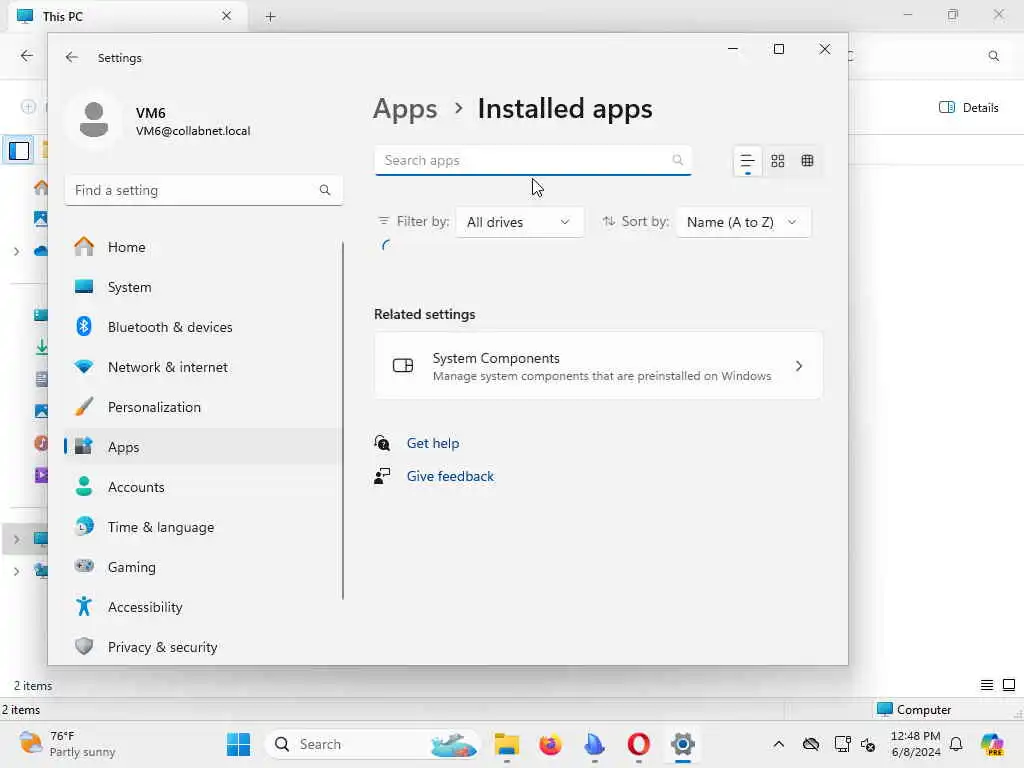
Task: Open the weather widget showing 76°F
Action: coord(67,744)
